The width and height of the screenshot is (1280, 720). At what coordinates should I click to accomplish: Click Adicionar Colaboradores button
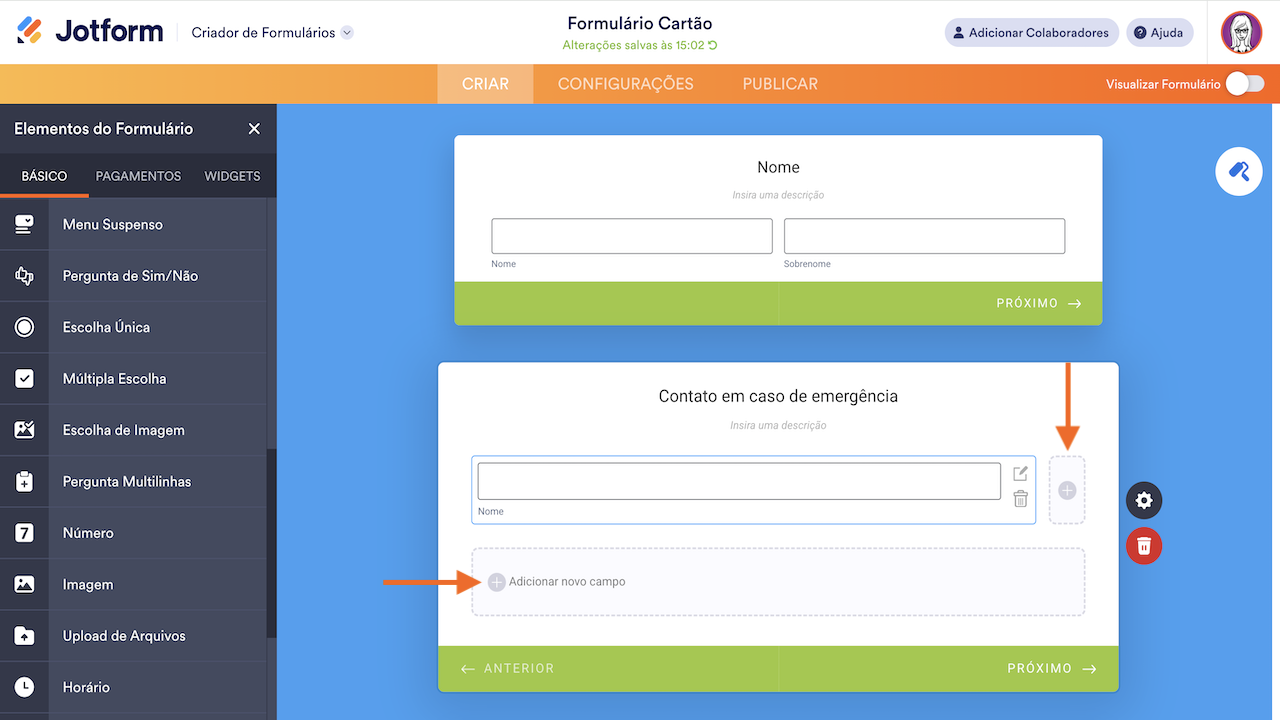pyautogui.click(x=1030, y=33)
